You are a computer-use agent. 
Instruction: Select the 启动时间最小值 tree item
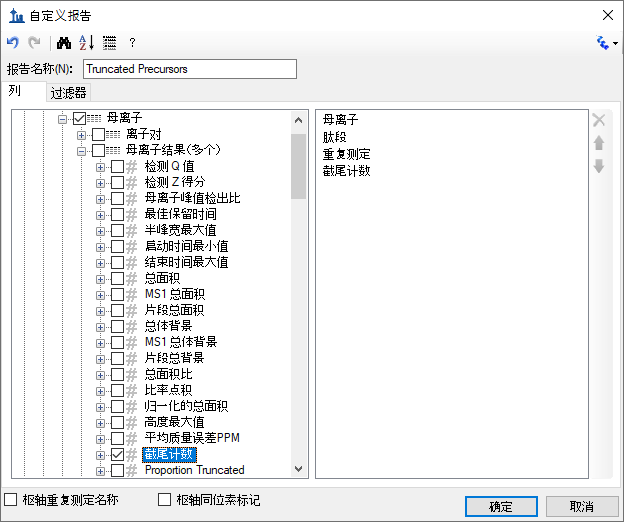[186, 246]
